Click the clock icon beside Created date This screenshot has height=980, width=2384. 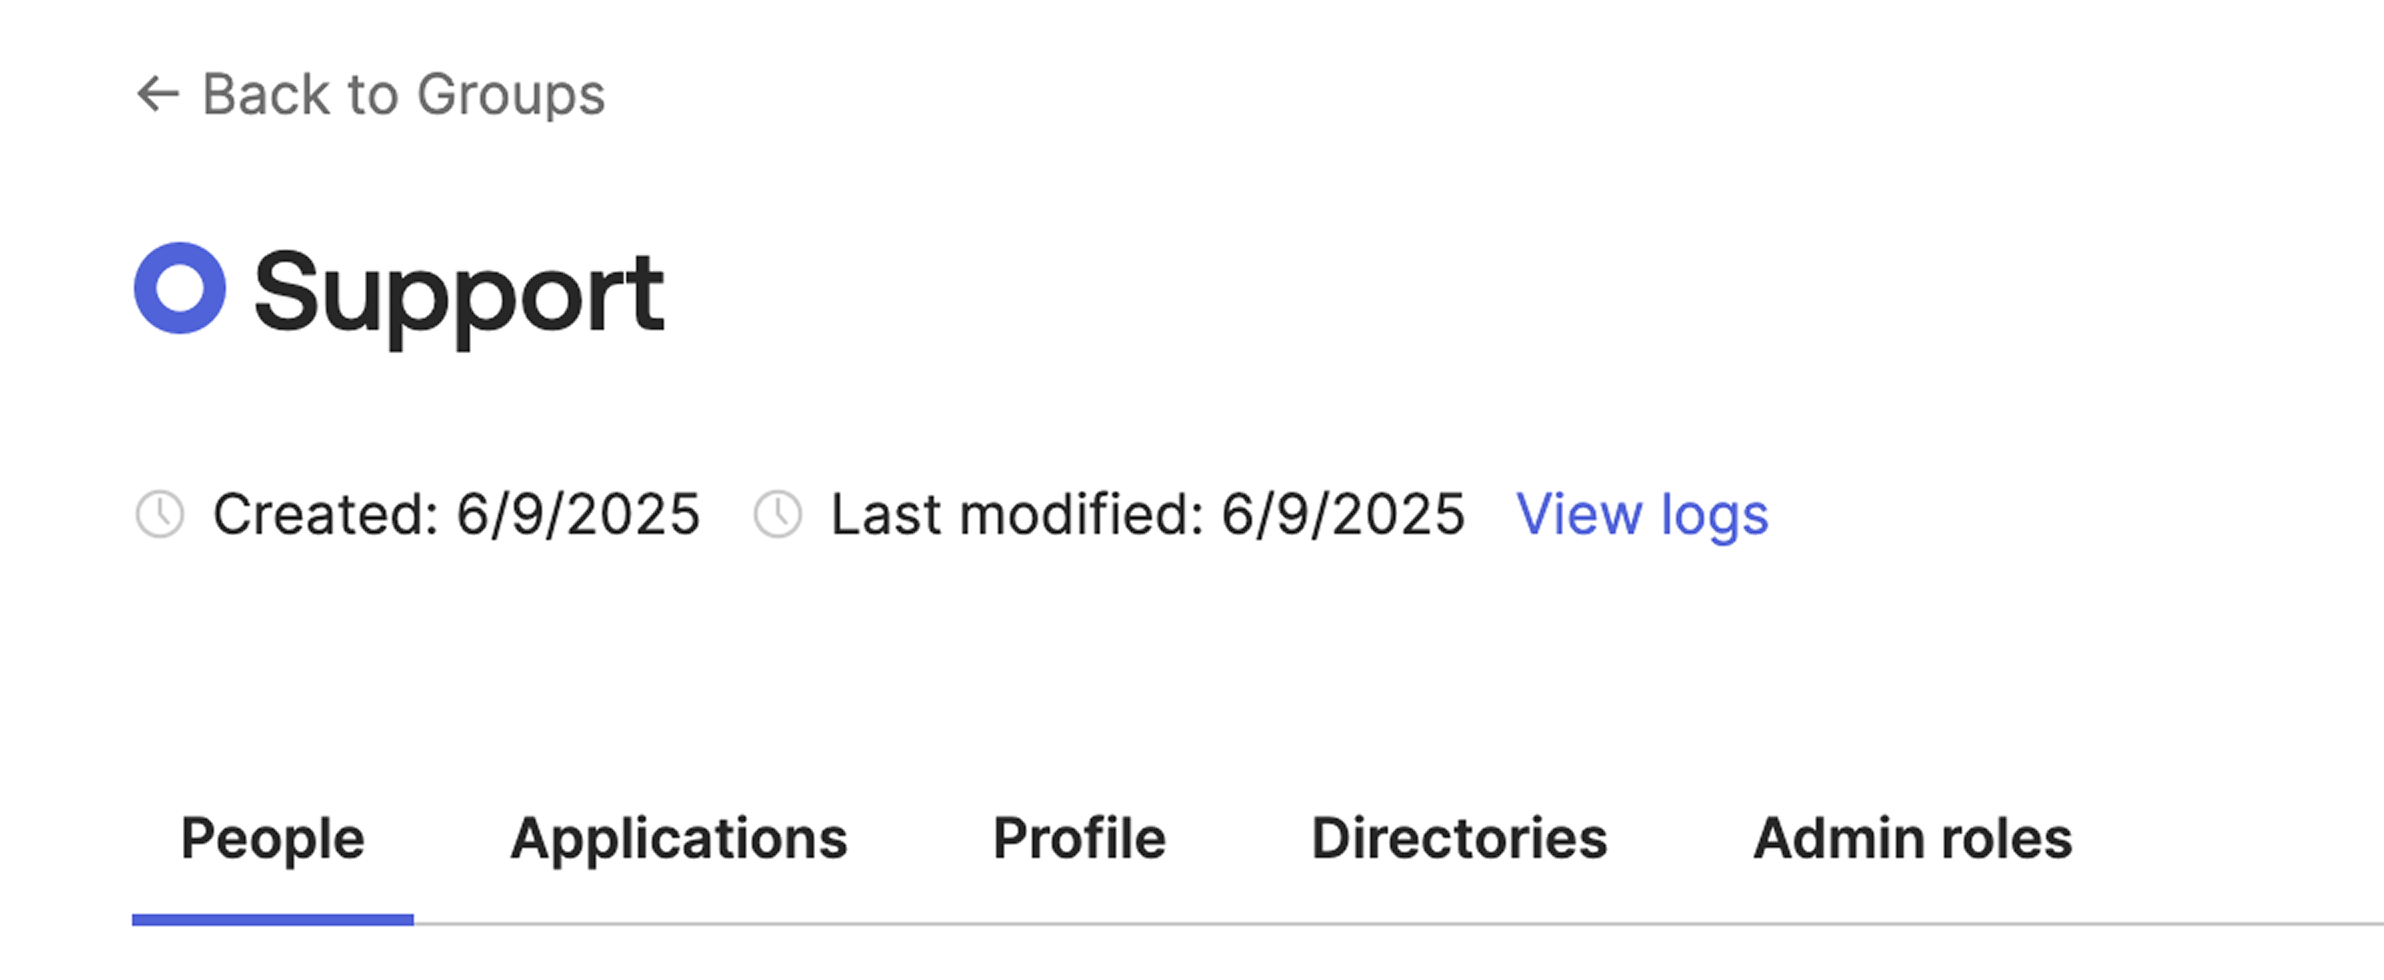(162, 514)
